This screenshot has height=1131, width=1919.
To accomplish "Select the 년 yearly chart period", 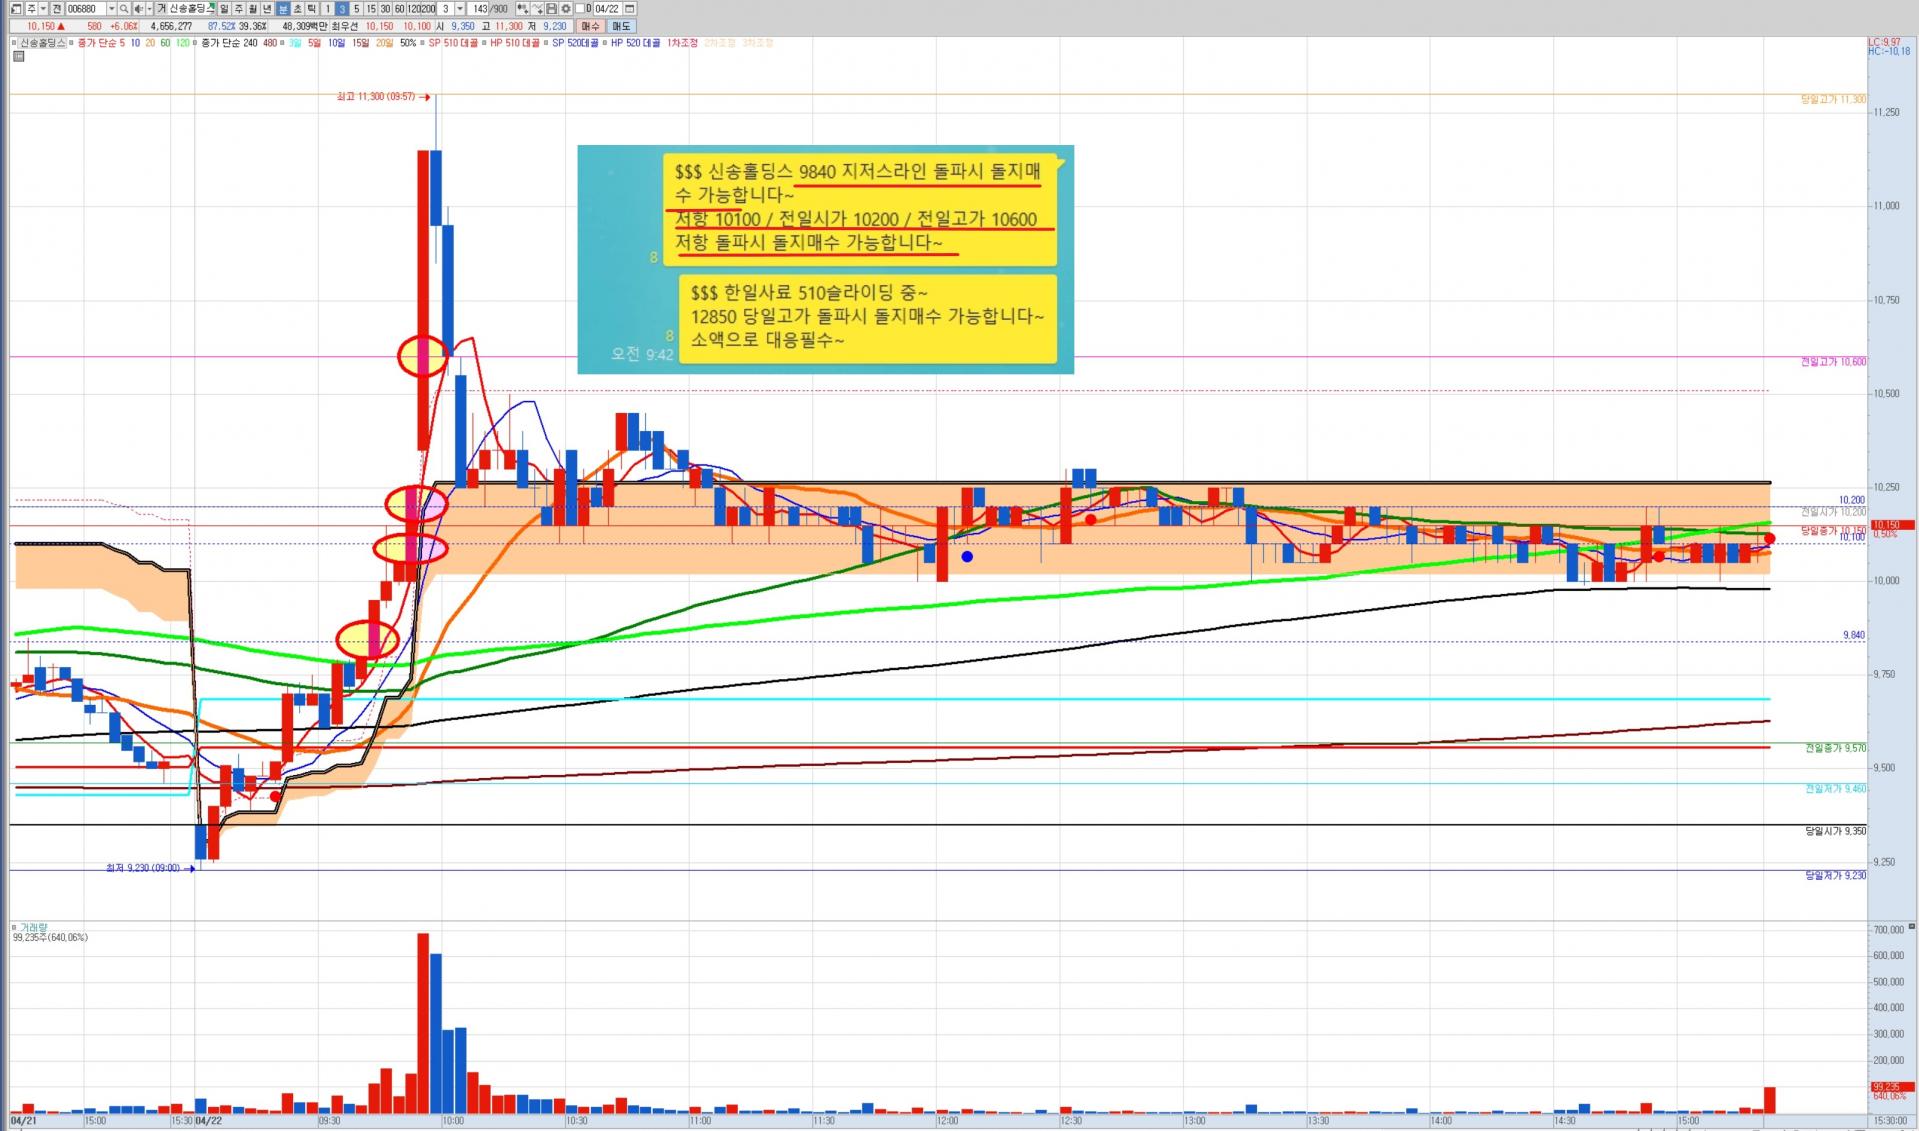I will click(268, 9).
